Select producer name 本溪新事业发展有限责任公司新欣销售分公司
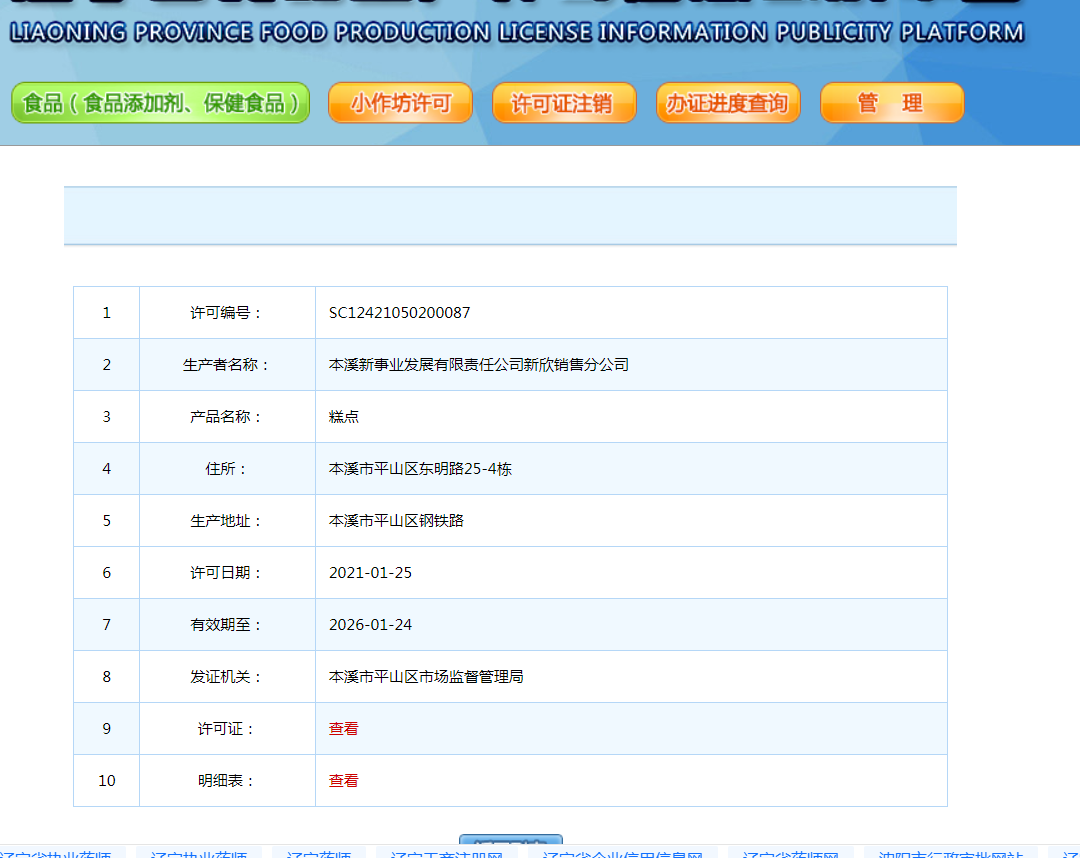 point(479,365)
